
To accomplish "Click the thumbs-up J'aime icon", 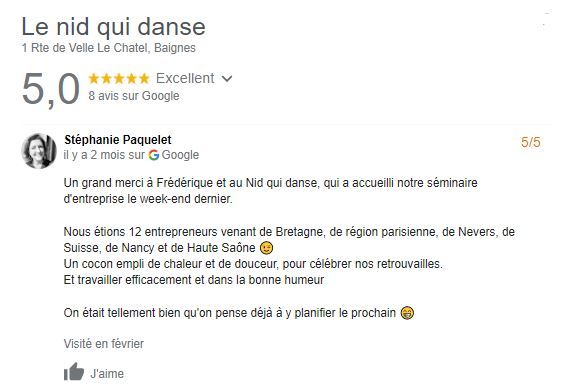I will (x=74, y=372).
